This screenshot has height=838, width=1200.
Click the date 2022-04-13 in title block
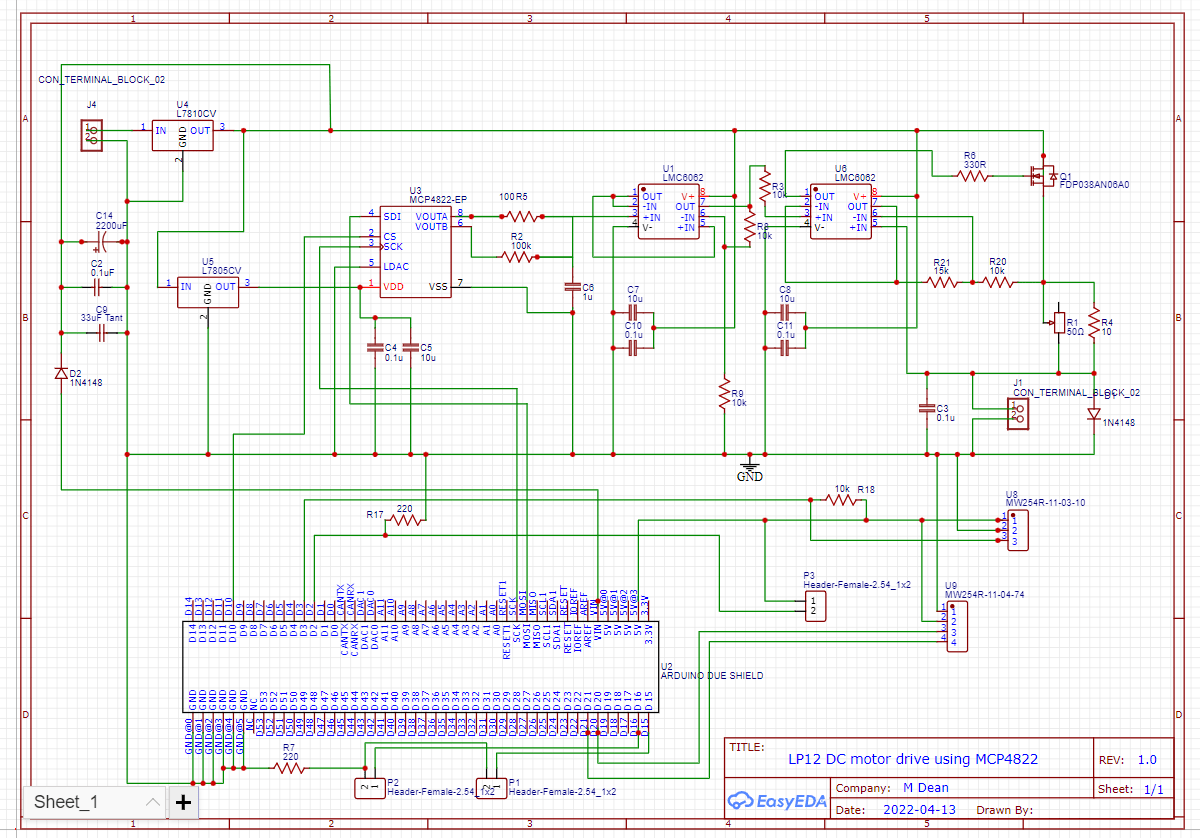pos(920,809)
